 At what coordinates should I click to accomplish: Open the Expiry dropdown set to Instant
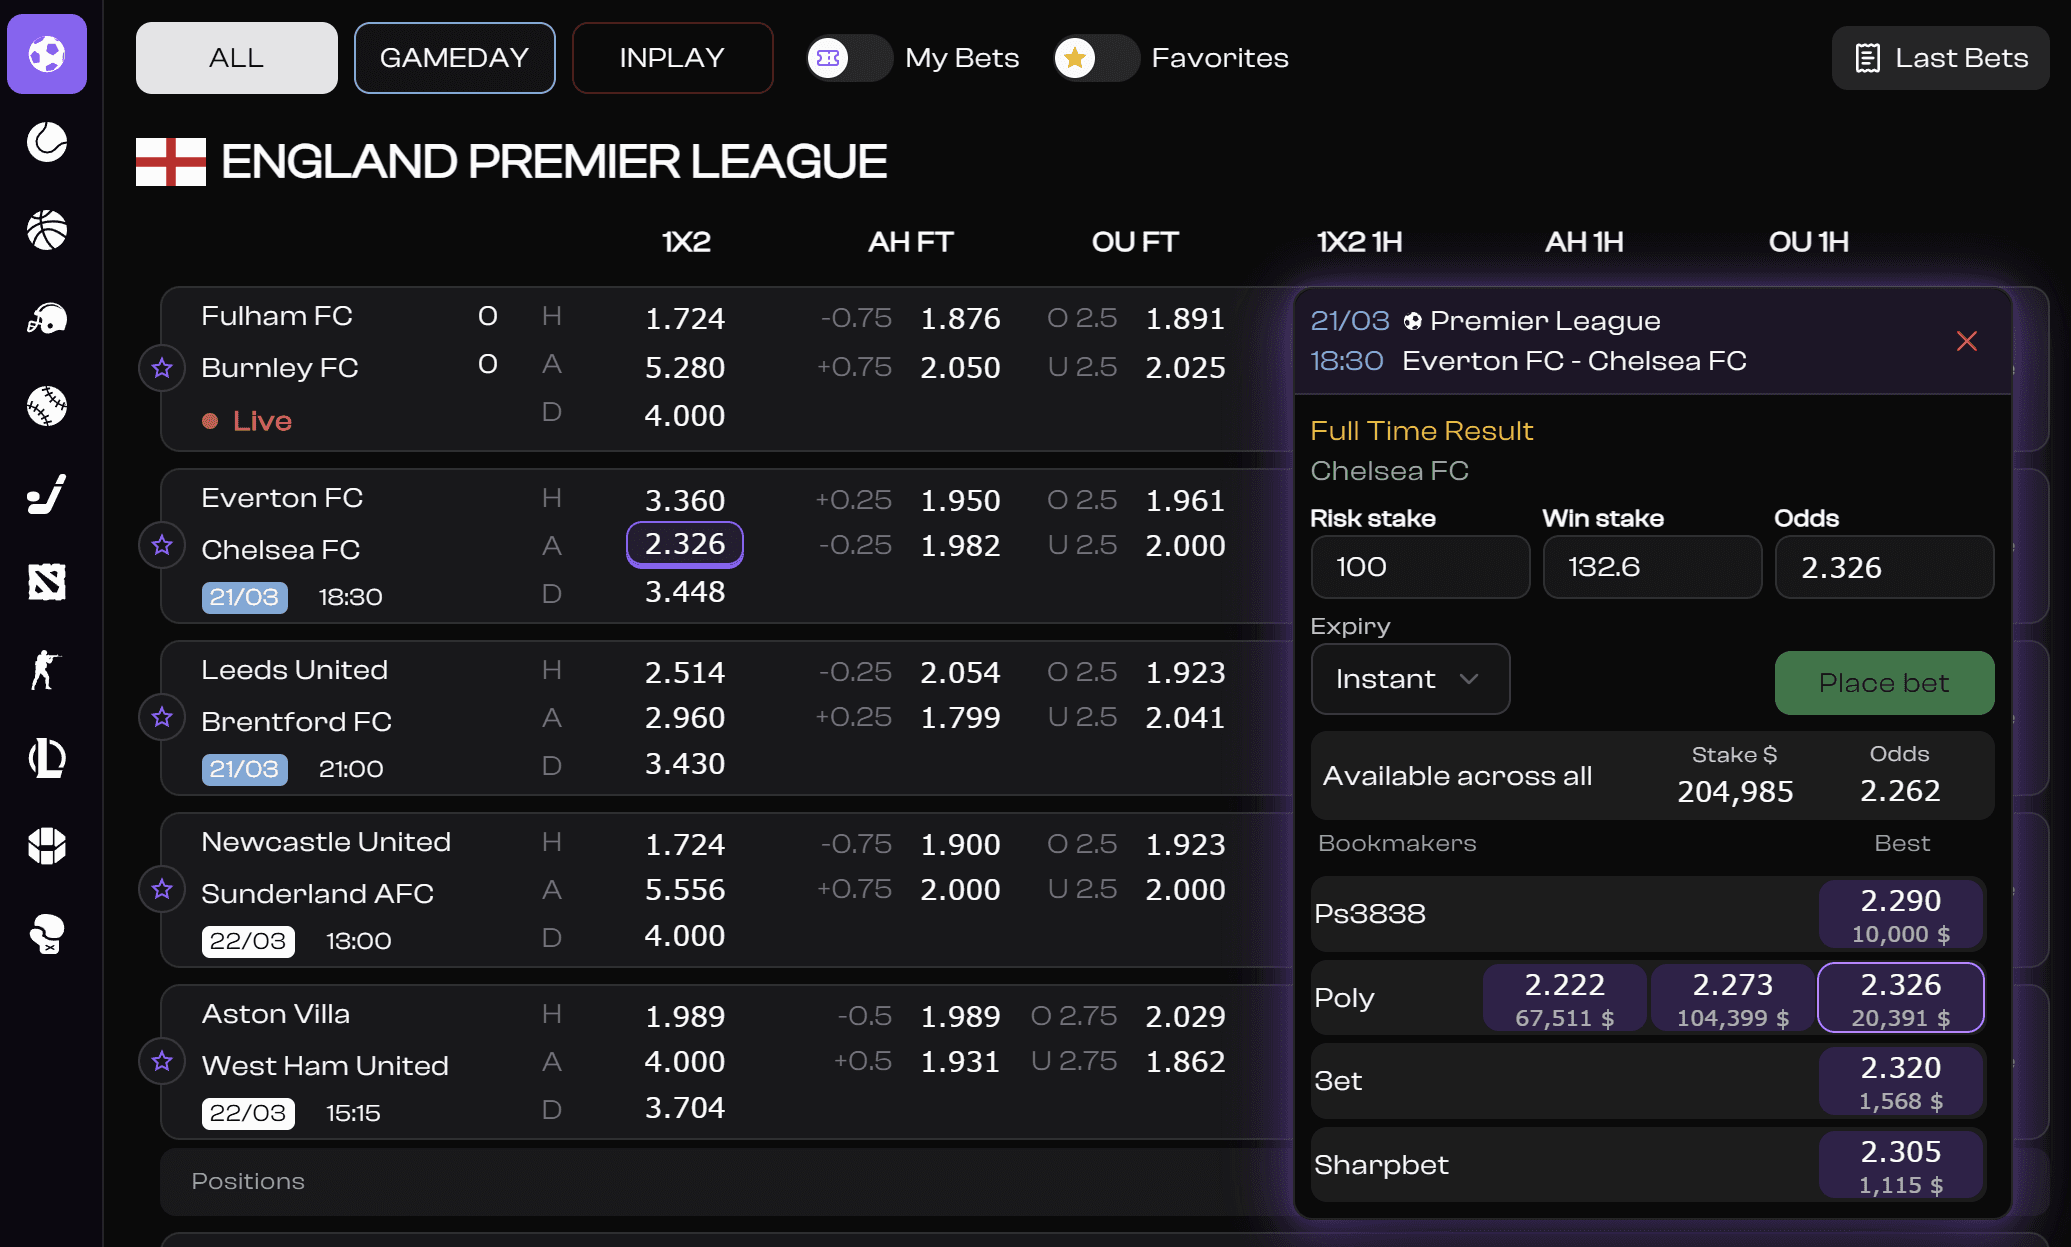pyautogui.click(x=1410, y=679)
